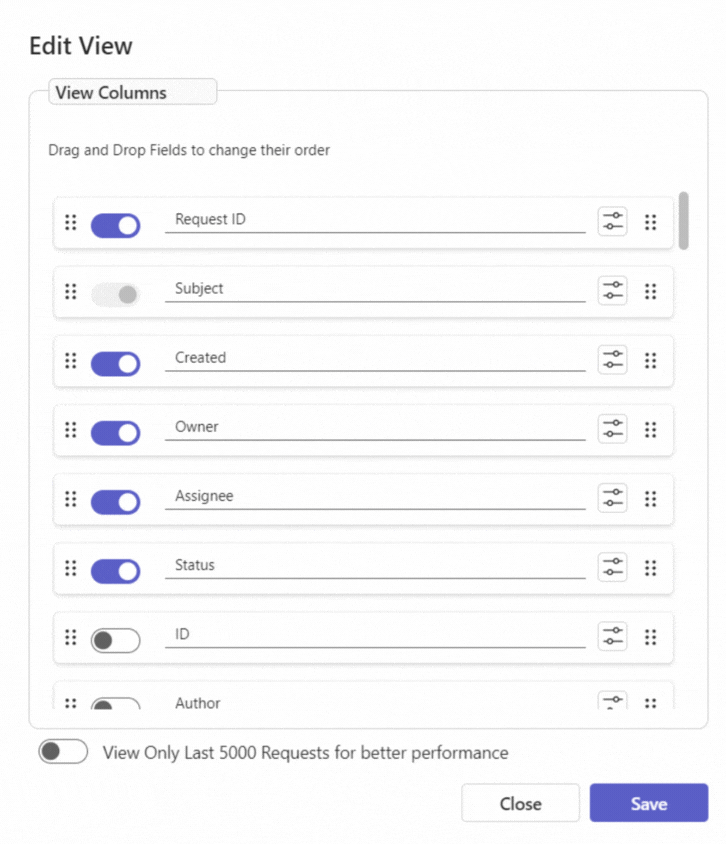Screen dimensions: 726x844
Task: Disable the Assignee column toggle
Action: click(115, 502)
